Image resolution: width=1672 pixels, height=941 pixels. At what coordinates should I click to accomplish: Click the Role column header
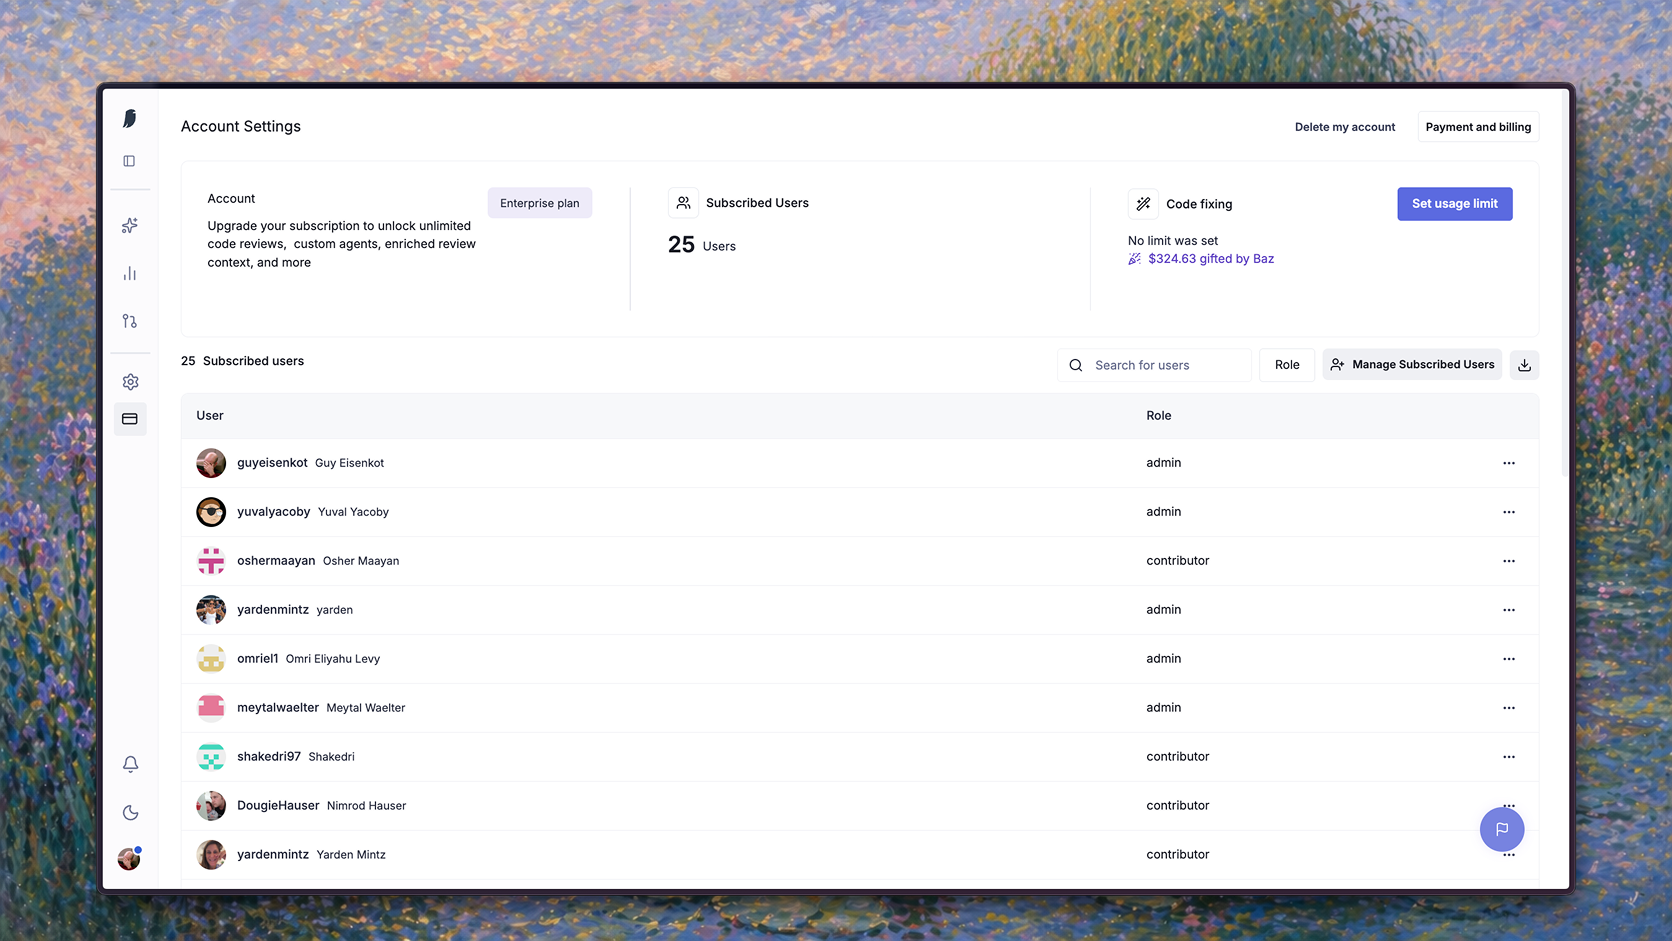[1159, 416]
